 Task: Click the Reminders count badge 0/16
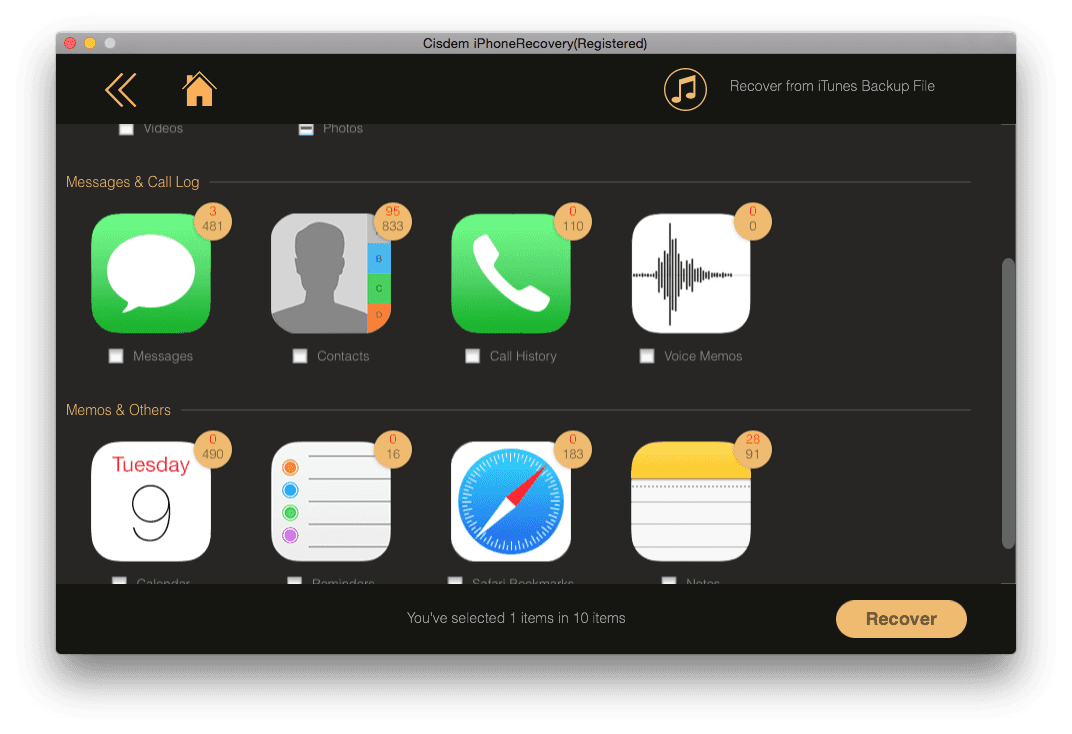click(392, 449)
